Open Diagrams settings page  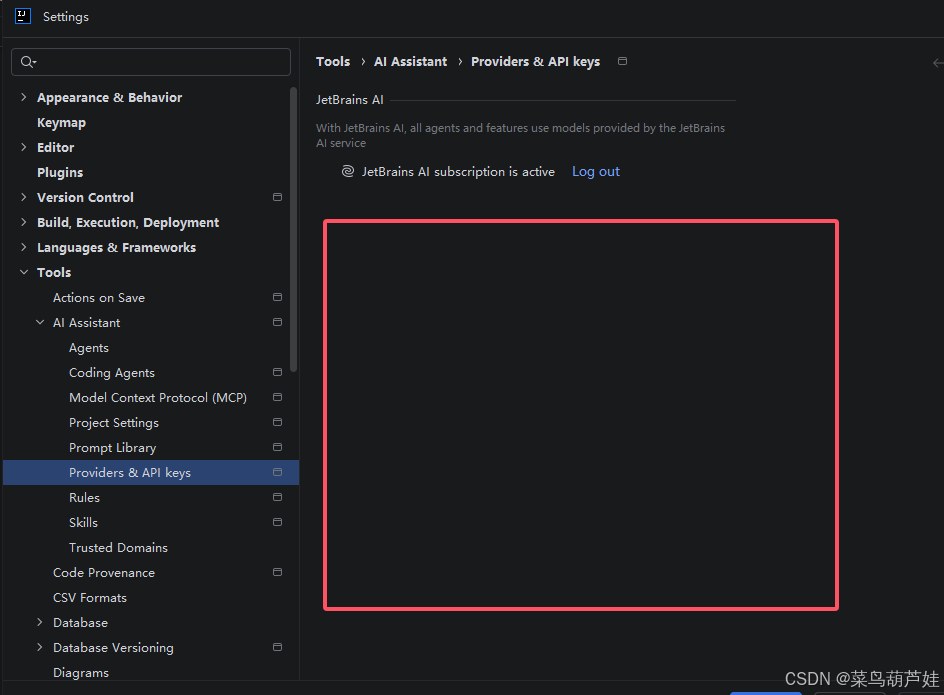tap(81, 673)
